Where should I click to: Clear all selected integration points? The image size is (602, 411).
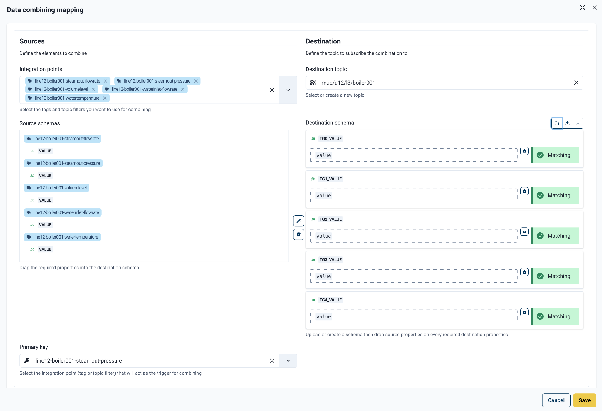pos(272,89)
